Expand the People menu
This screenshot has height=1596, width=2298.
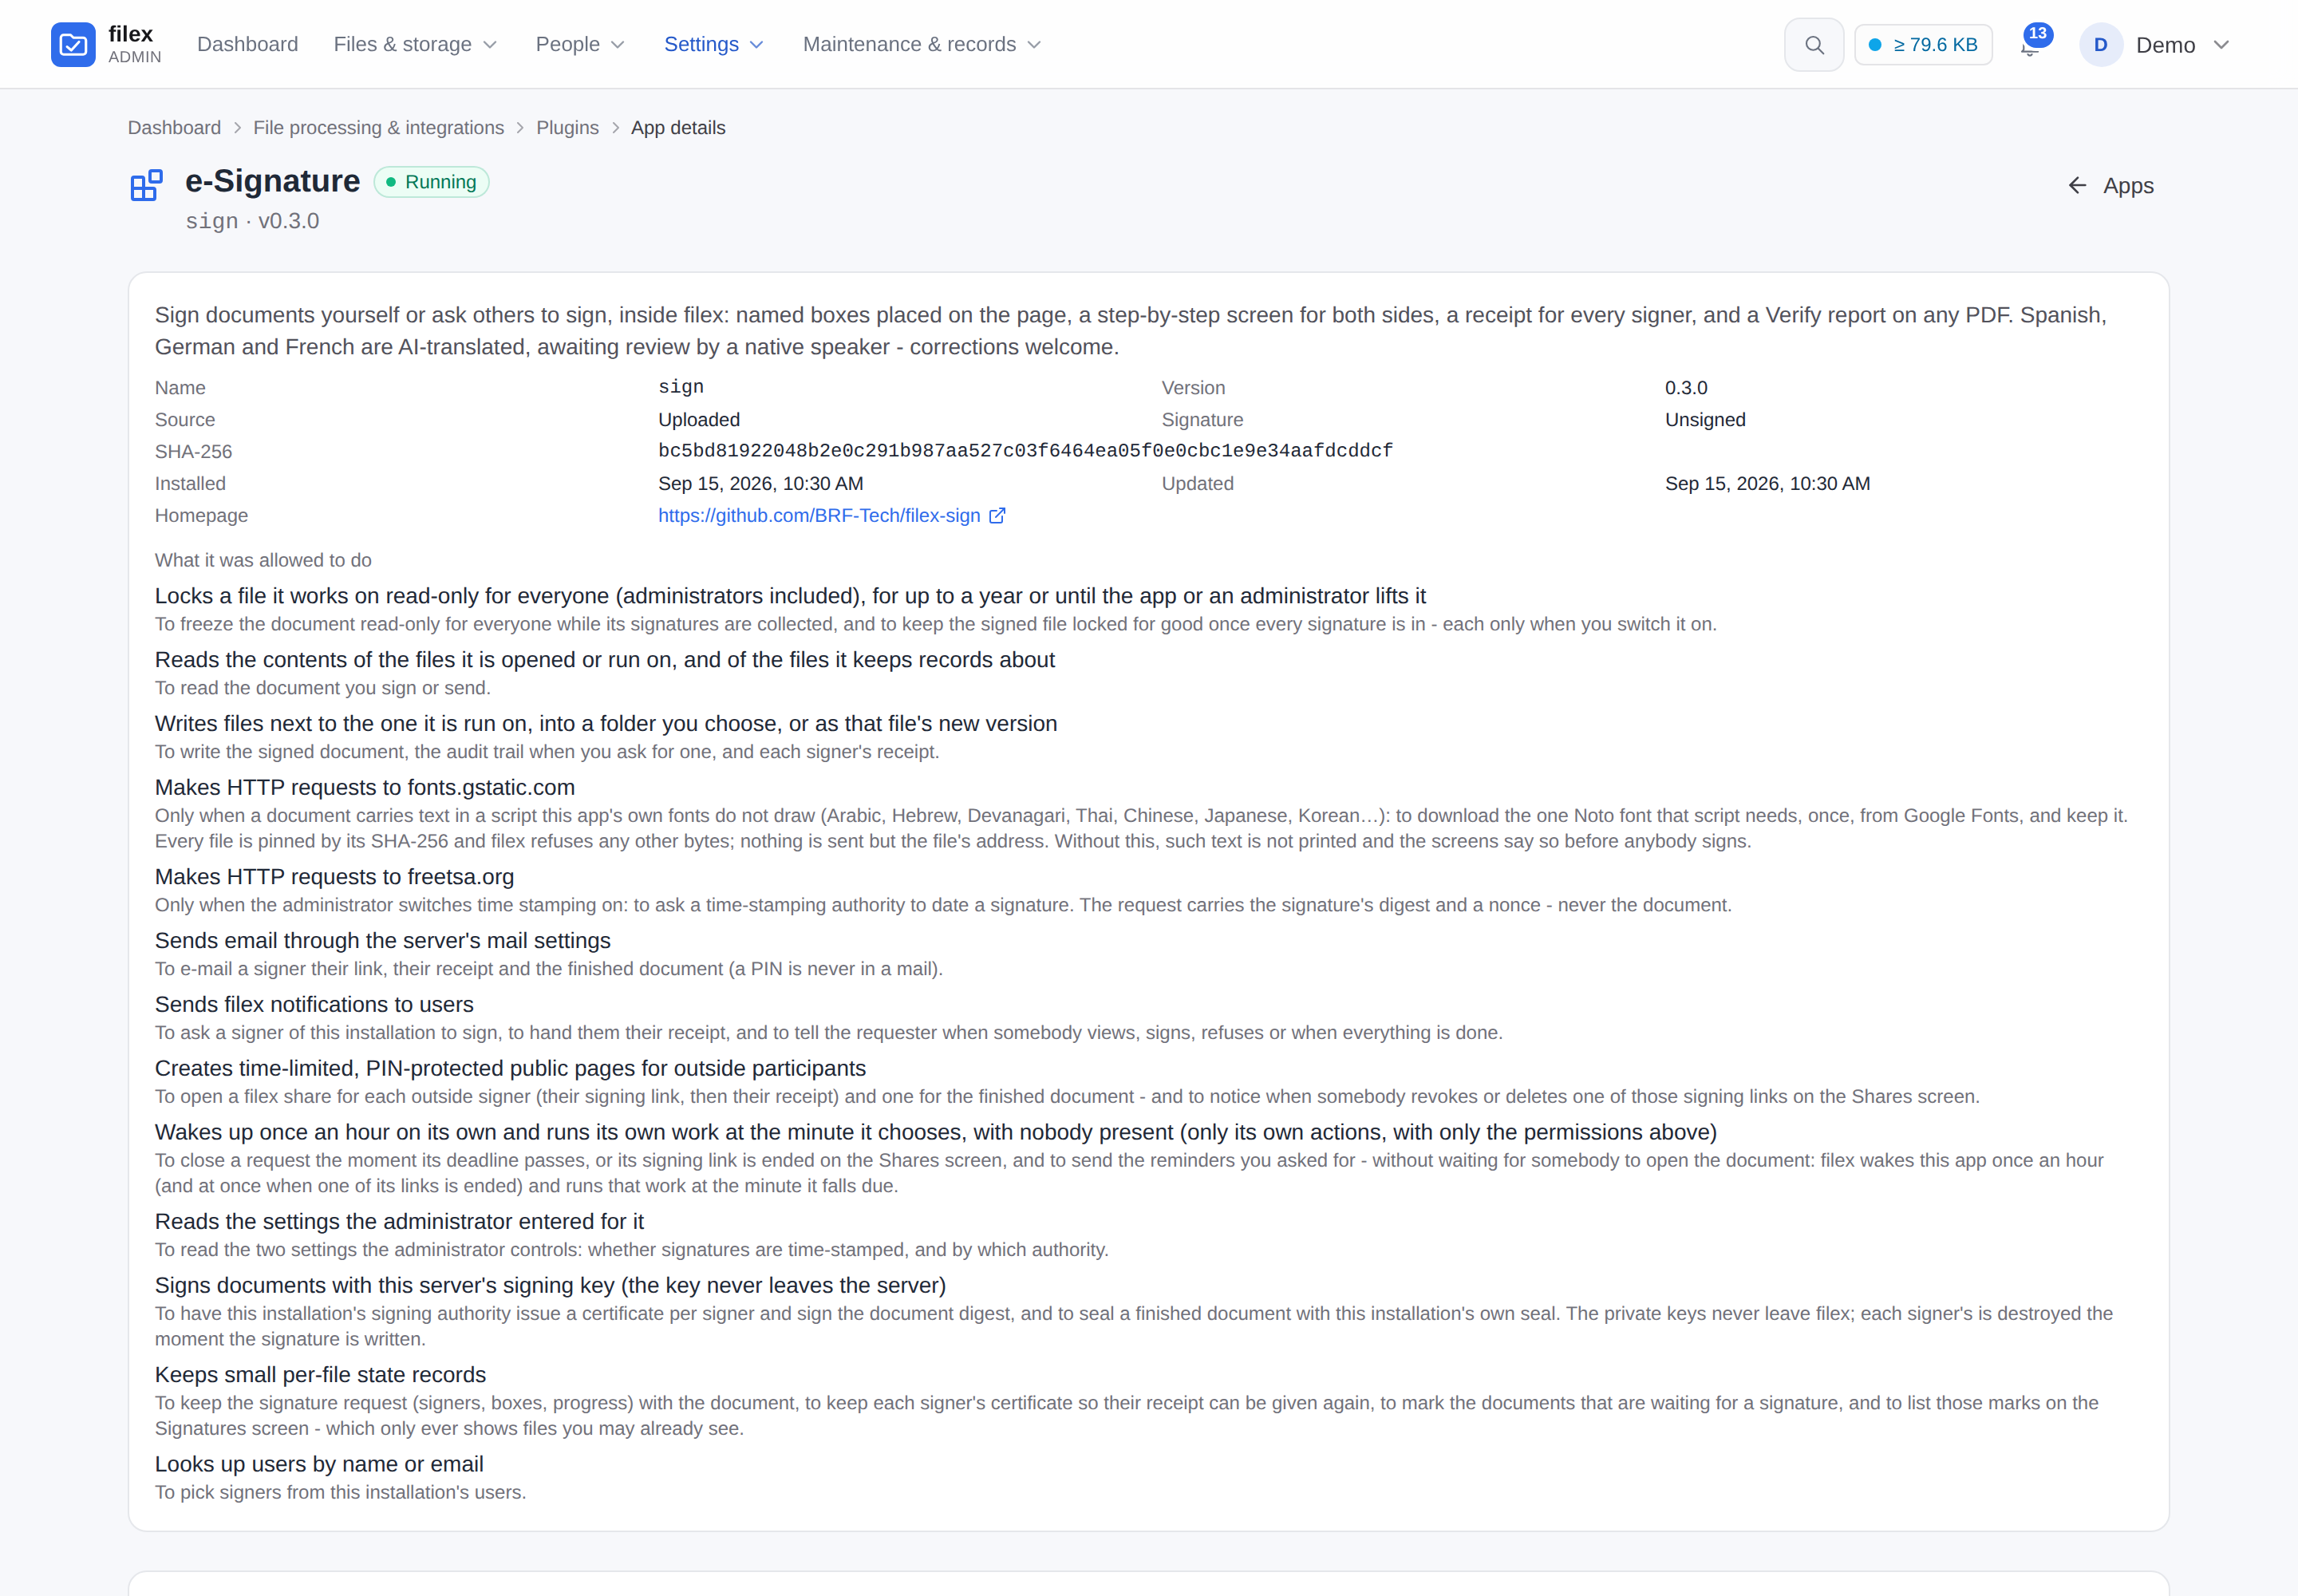580,44
